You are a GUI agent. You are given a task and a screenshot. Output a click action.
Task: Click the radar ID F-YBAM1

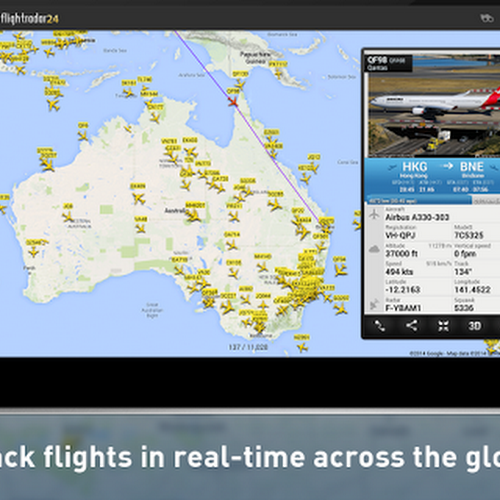pos(403,308)
